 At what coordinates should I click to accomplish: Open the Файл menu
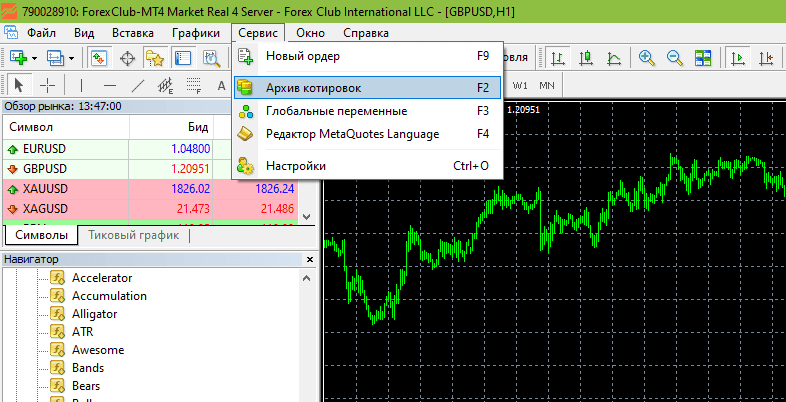point(42,33)
